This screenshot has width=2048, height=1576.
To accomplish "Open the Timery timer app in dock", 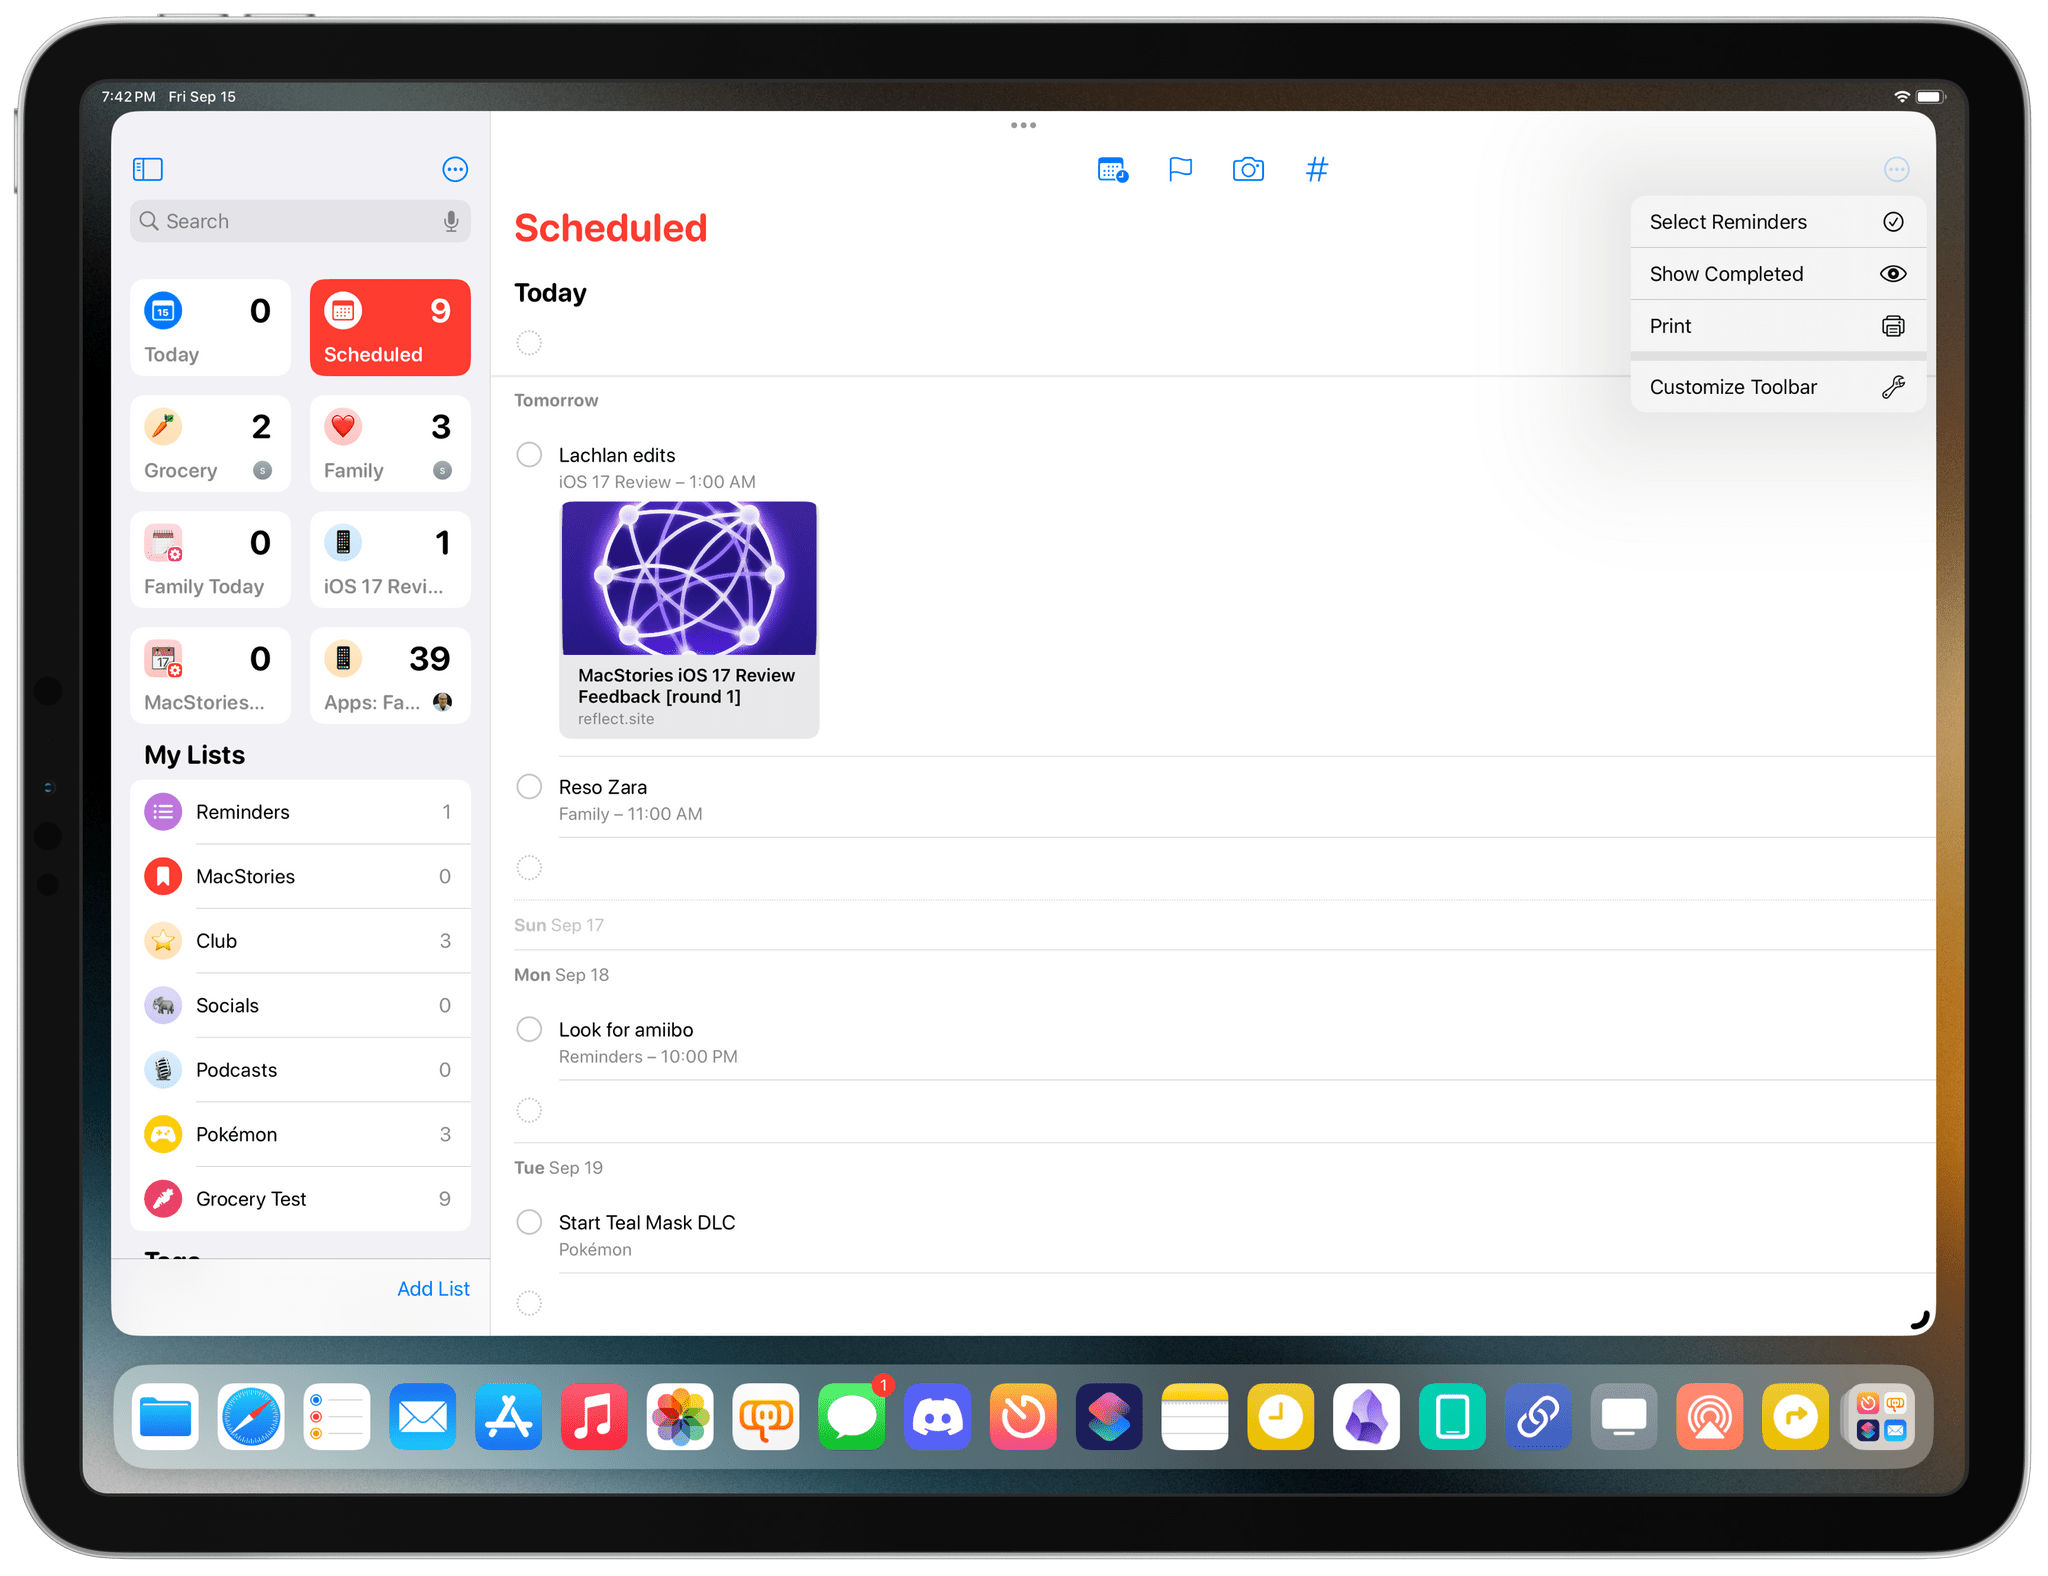I will tap(1023, 1416).
